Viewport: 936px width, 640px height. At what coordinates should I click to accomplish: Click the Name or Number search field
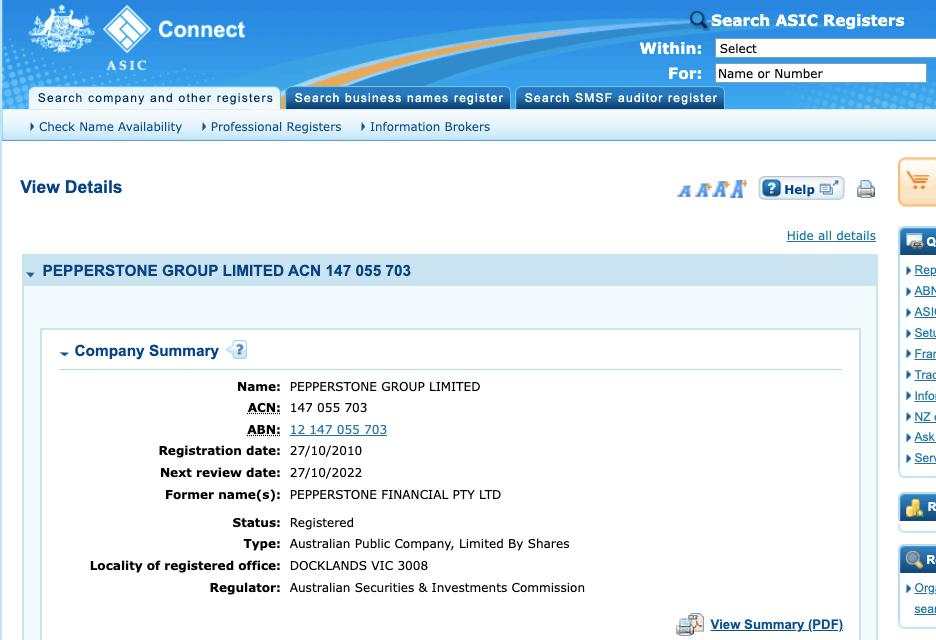pos(821,73)
